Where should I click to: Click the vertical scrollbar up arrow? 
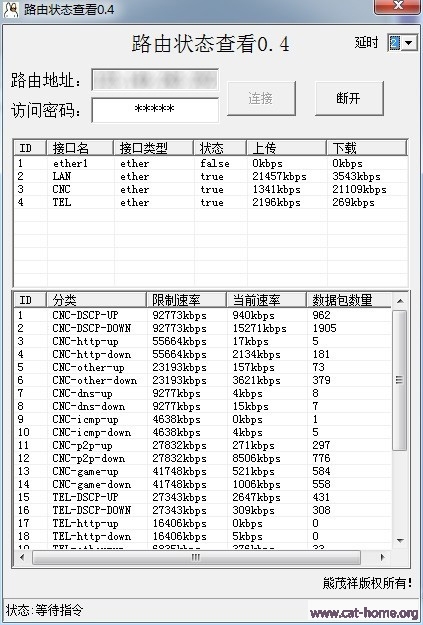coord(400,301)
